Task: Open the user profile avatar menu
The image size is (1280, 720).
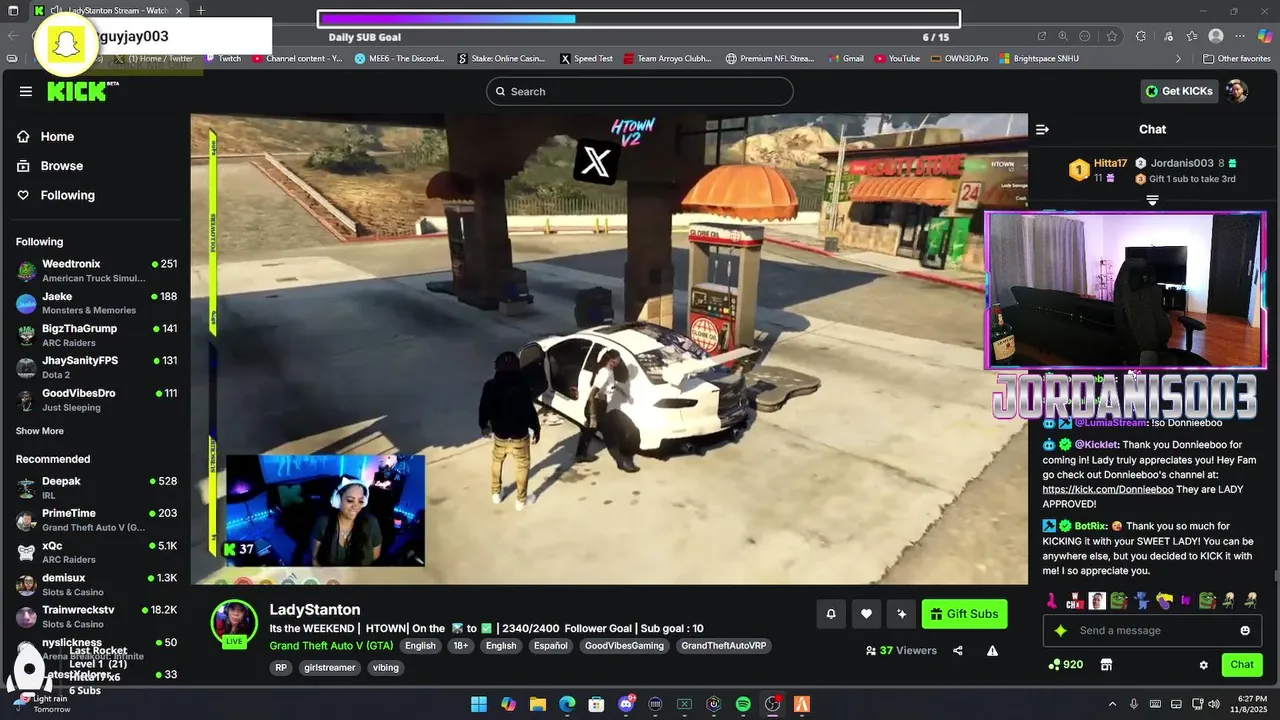Action: [1237, 91]
